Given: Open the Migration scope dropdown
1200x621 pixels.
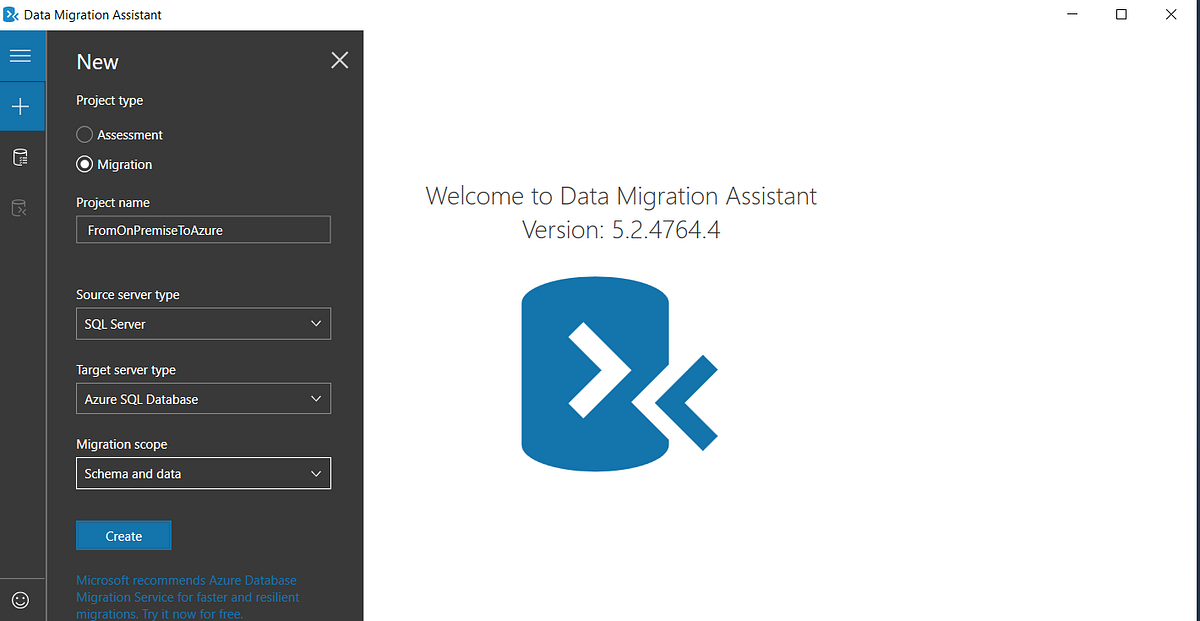Looking at the screenshot, I should [203, 473].
